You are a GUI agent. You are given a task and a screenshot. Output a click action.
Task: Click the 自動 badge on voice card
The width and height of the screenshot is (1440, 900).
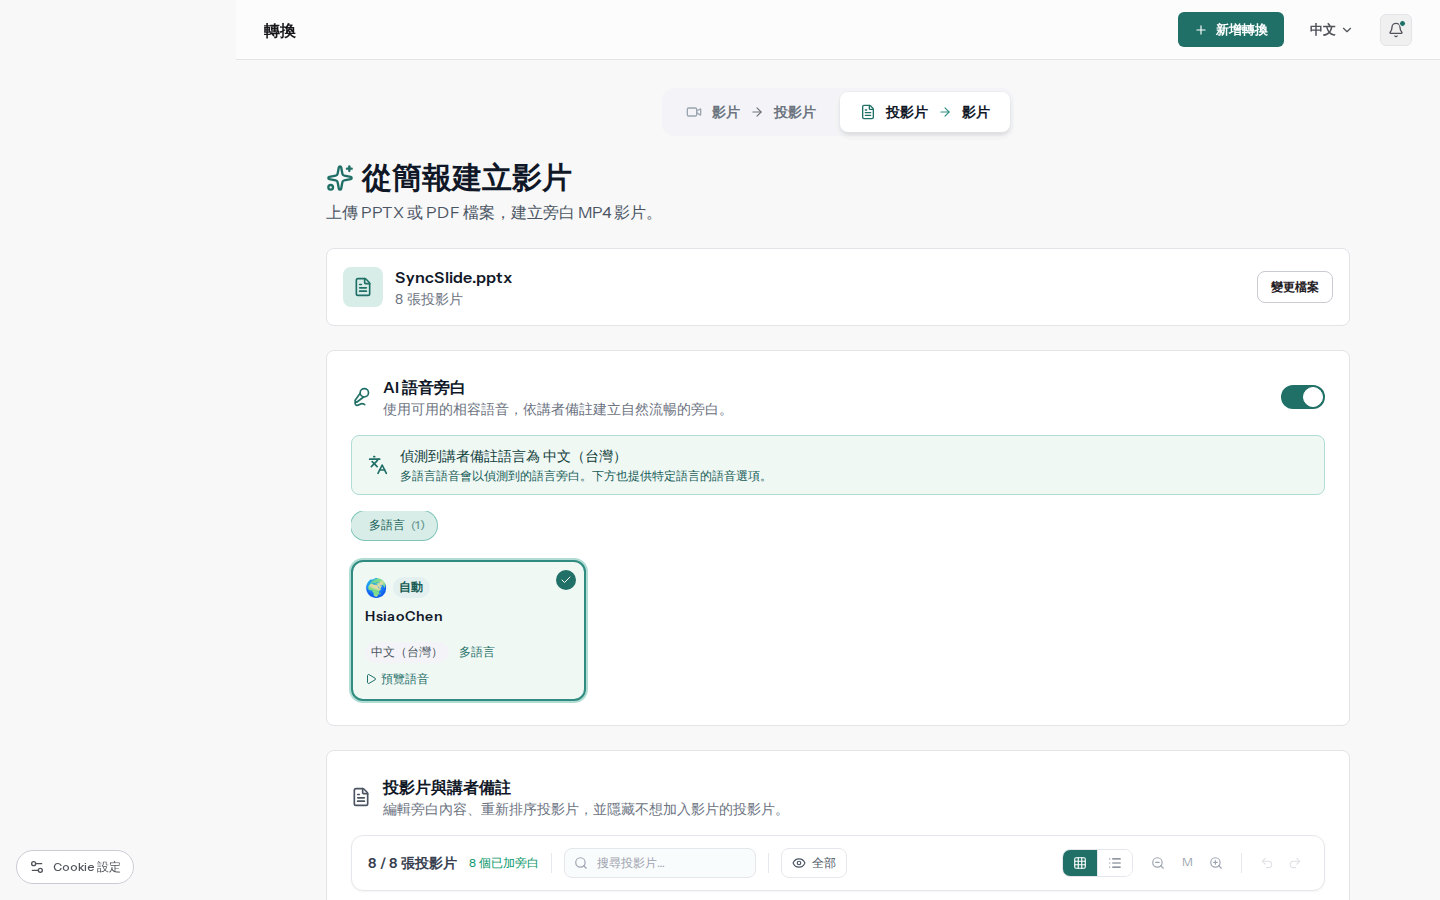tap(411, 587)
